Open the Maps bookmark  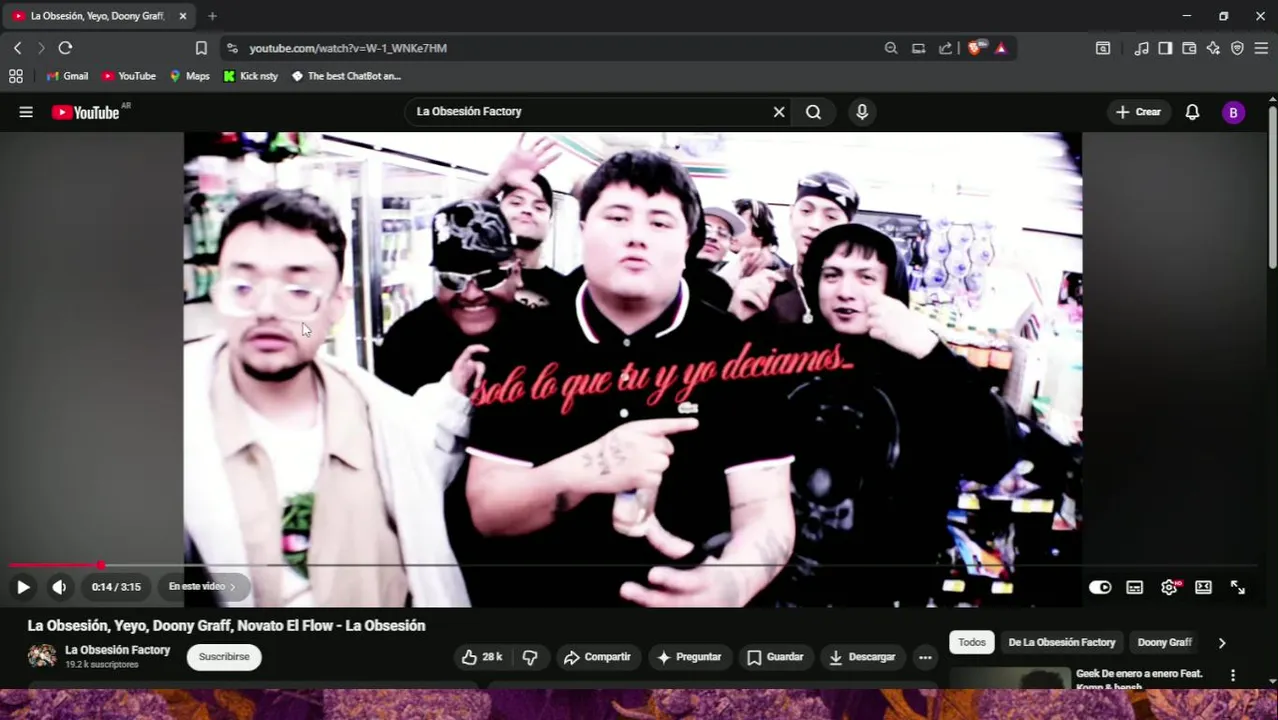(189, 76)
